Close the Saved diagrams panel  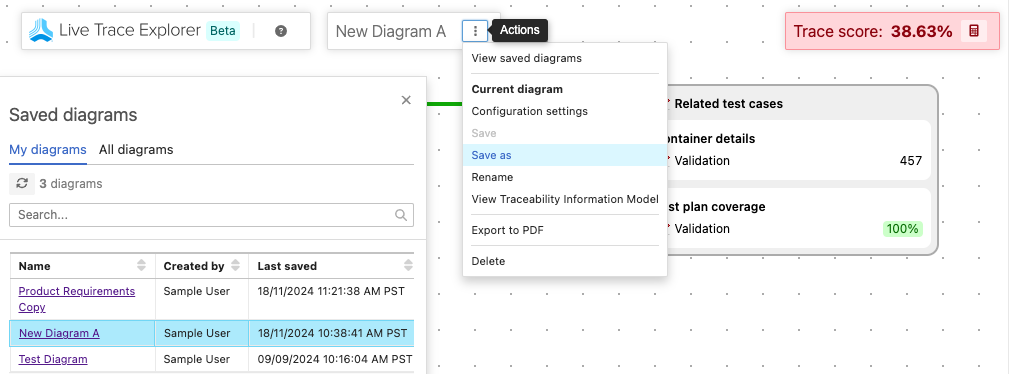[406, 100]
